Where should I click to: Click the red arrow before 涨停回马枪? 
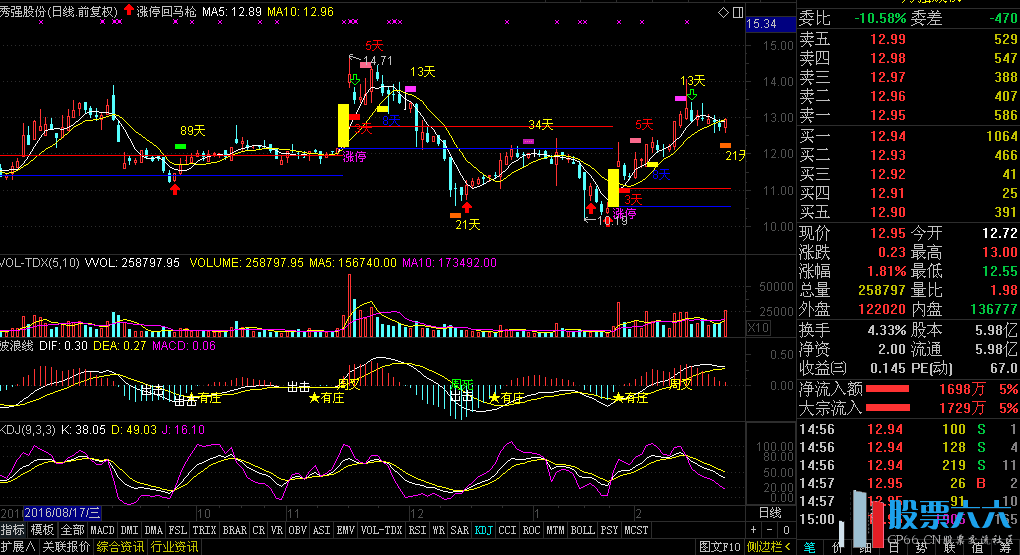click(x=128, y=12)
